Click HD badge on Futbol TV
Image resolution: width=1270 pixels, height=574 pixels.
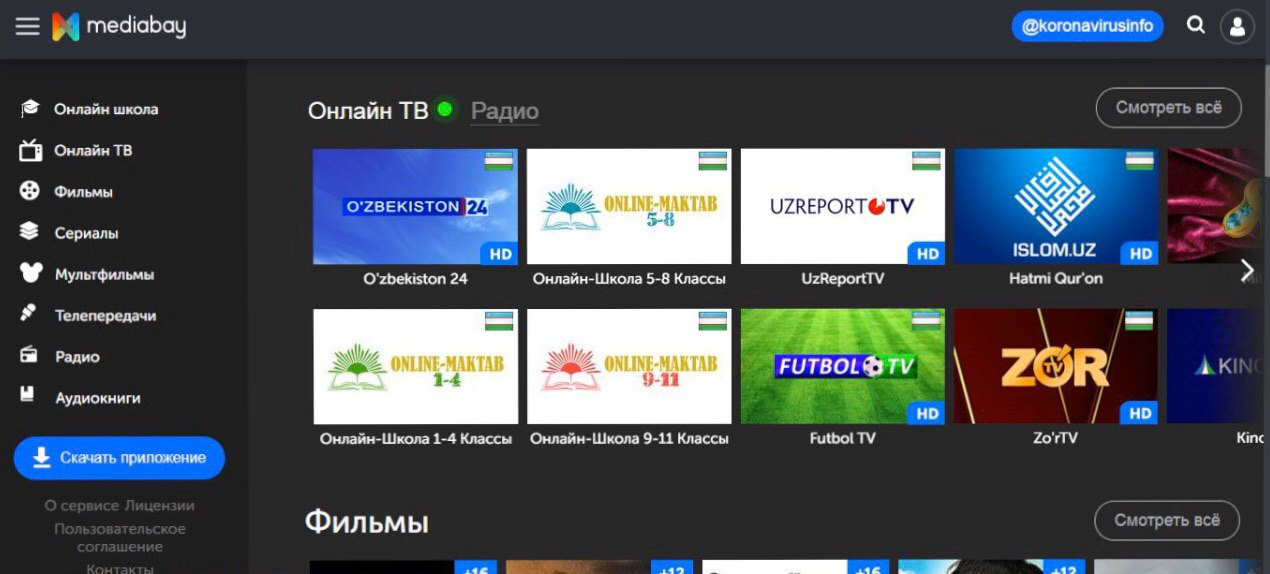tap(927, 413)
